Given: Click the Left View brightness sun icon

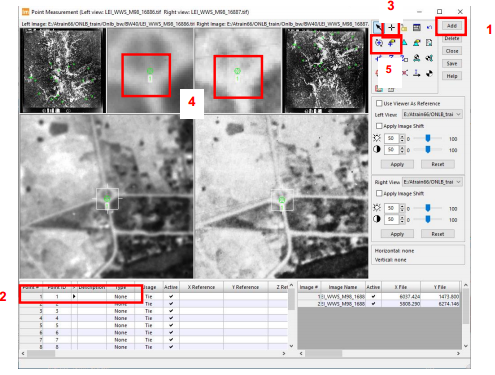Looking at the screenshot, I should click(377, 138).
